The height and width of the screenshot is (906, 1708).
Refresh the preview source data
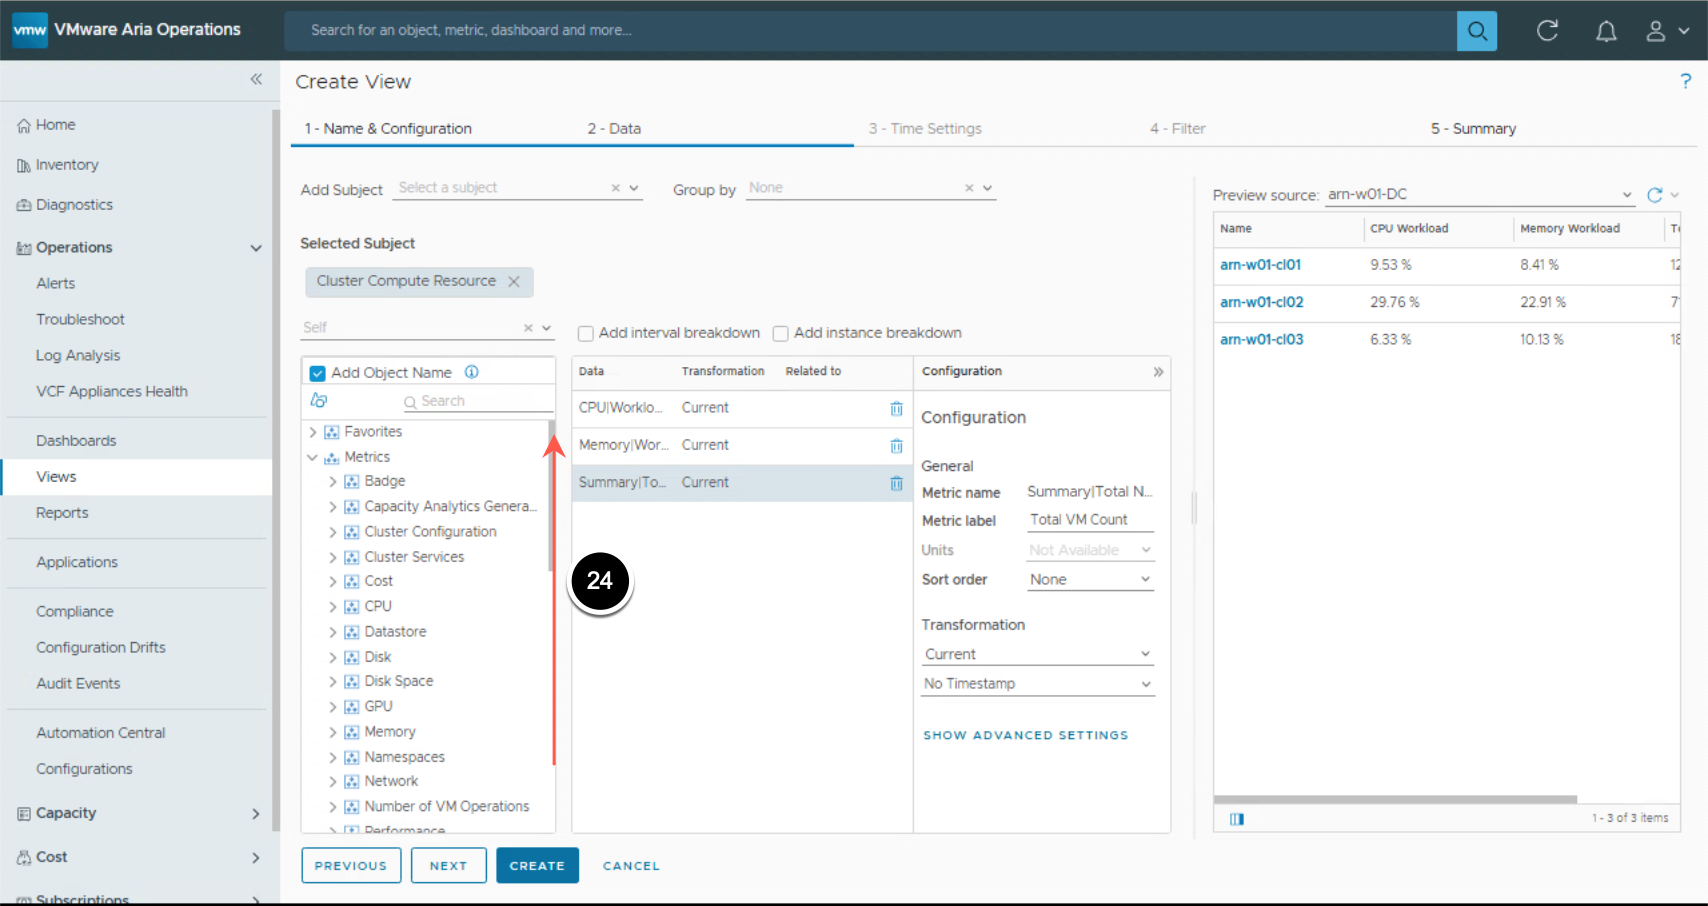coord(1655,195)
